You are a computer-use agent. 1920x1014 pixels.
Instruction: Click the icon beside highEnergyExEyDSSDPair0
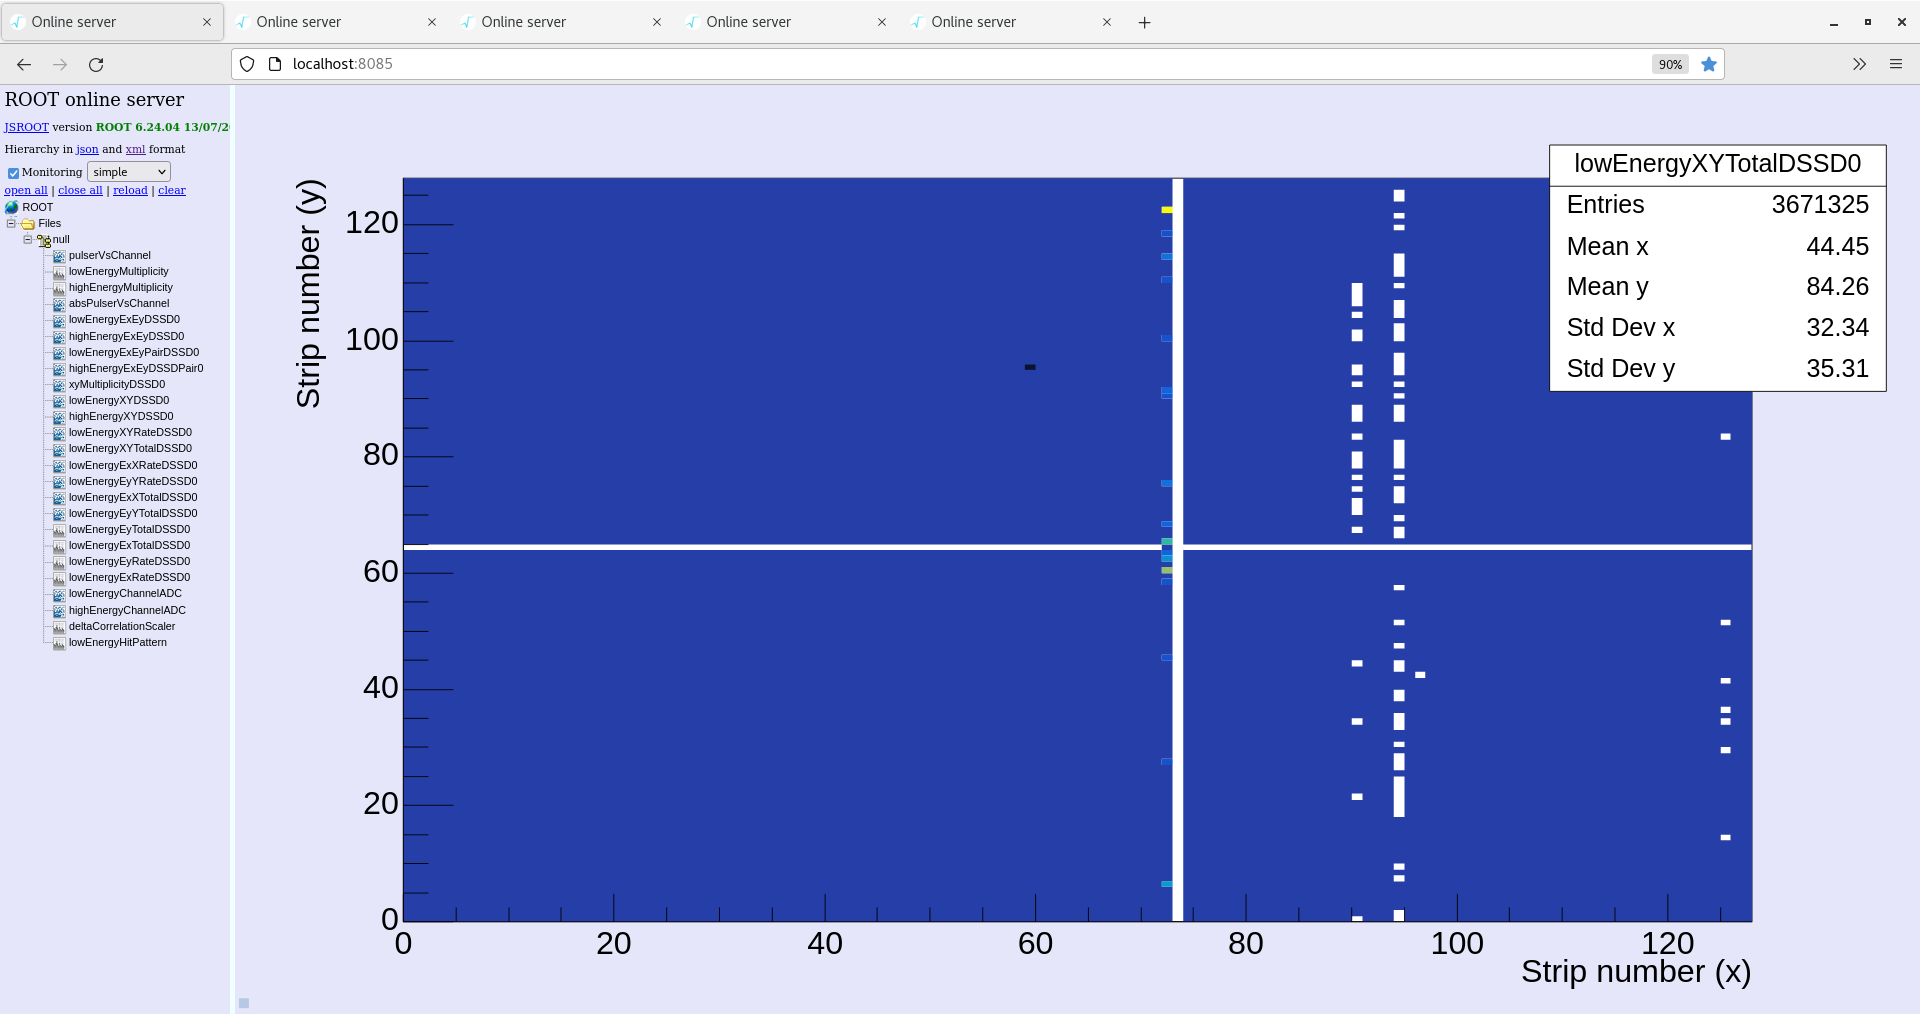tap(59, 369)
